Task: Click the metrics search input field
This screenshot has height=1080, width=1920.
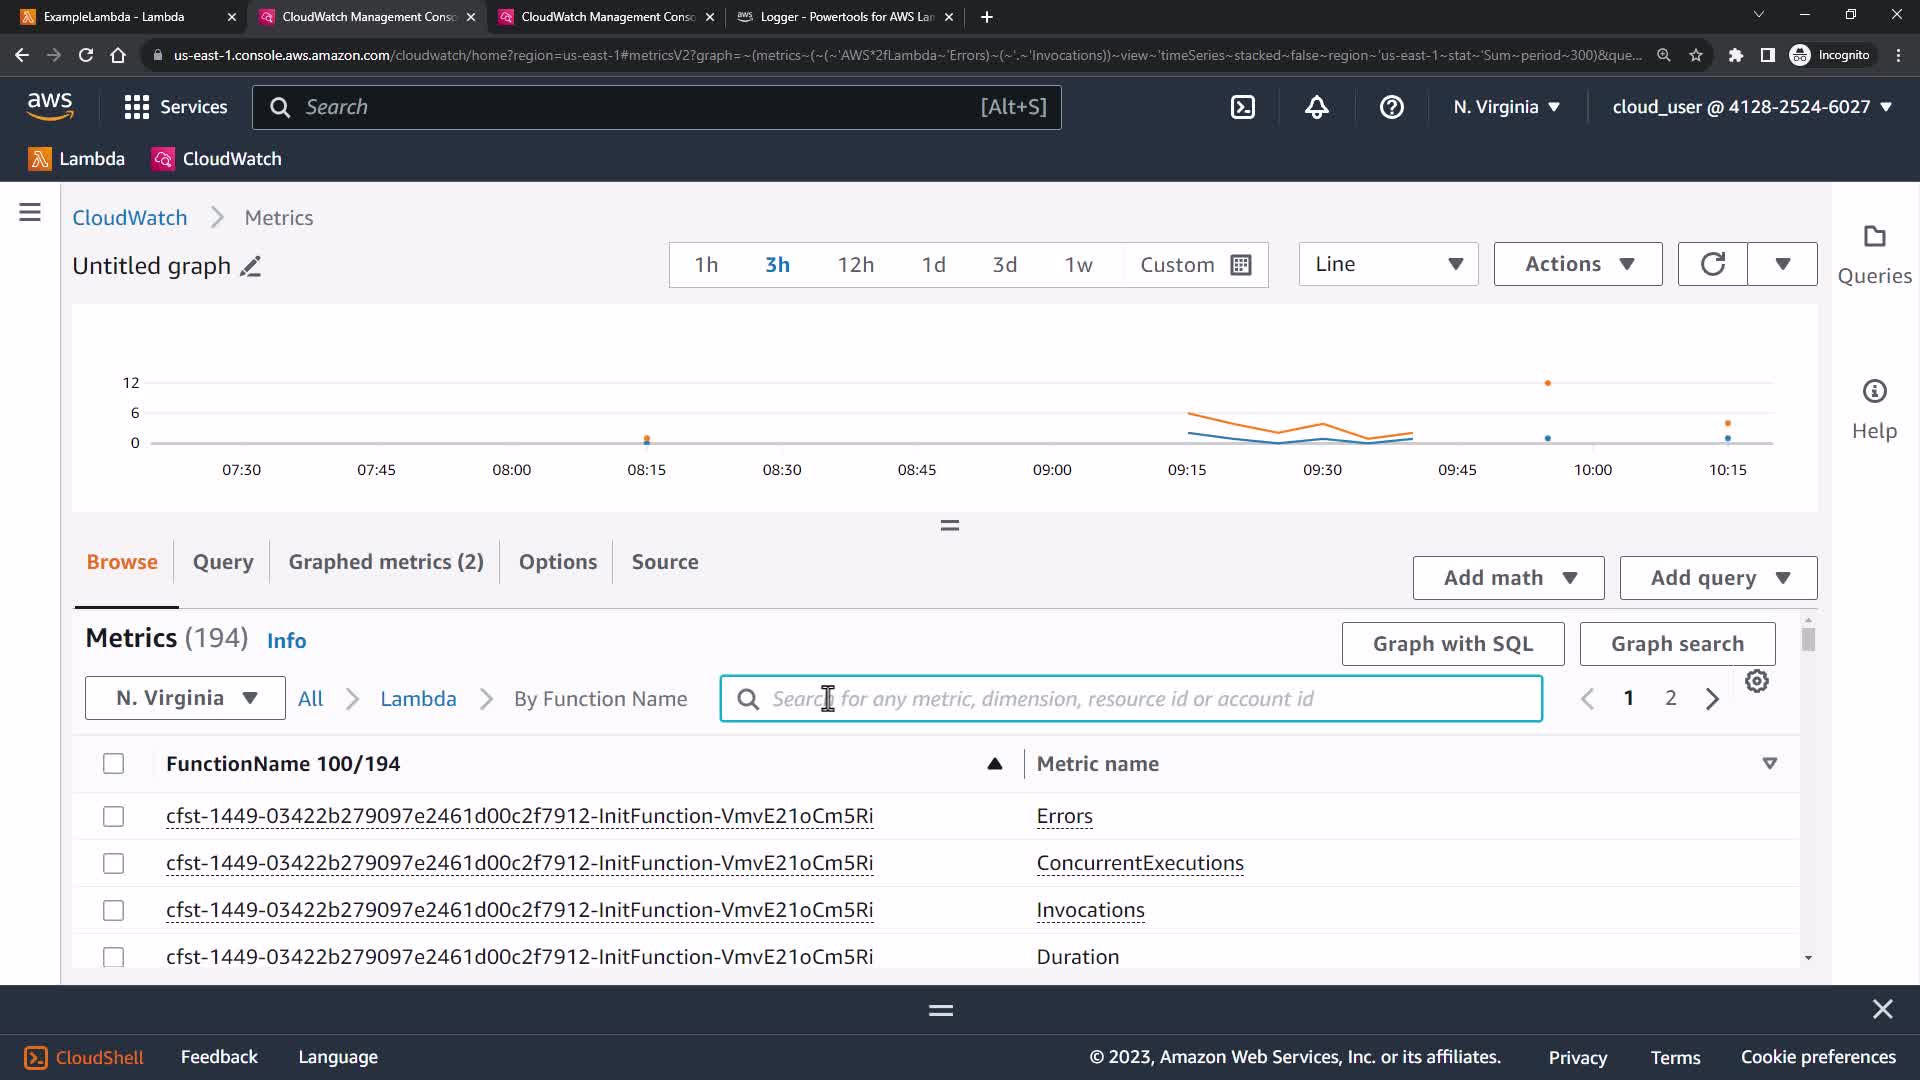Action: pyautogui.click(x=1130, y=699)
